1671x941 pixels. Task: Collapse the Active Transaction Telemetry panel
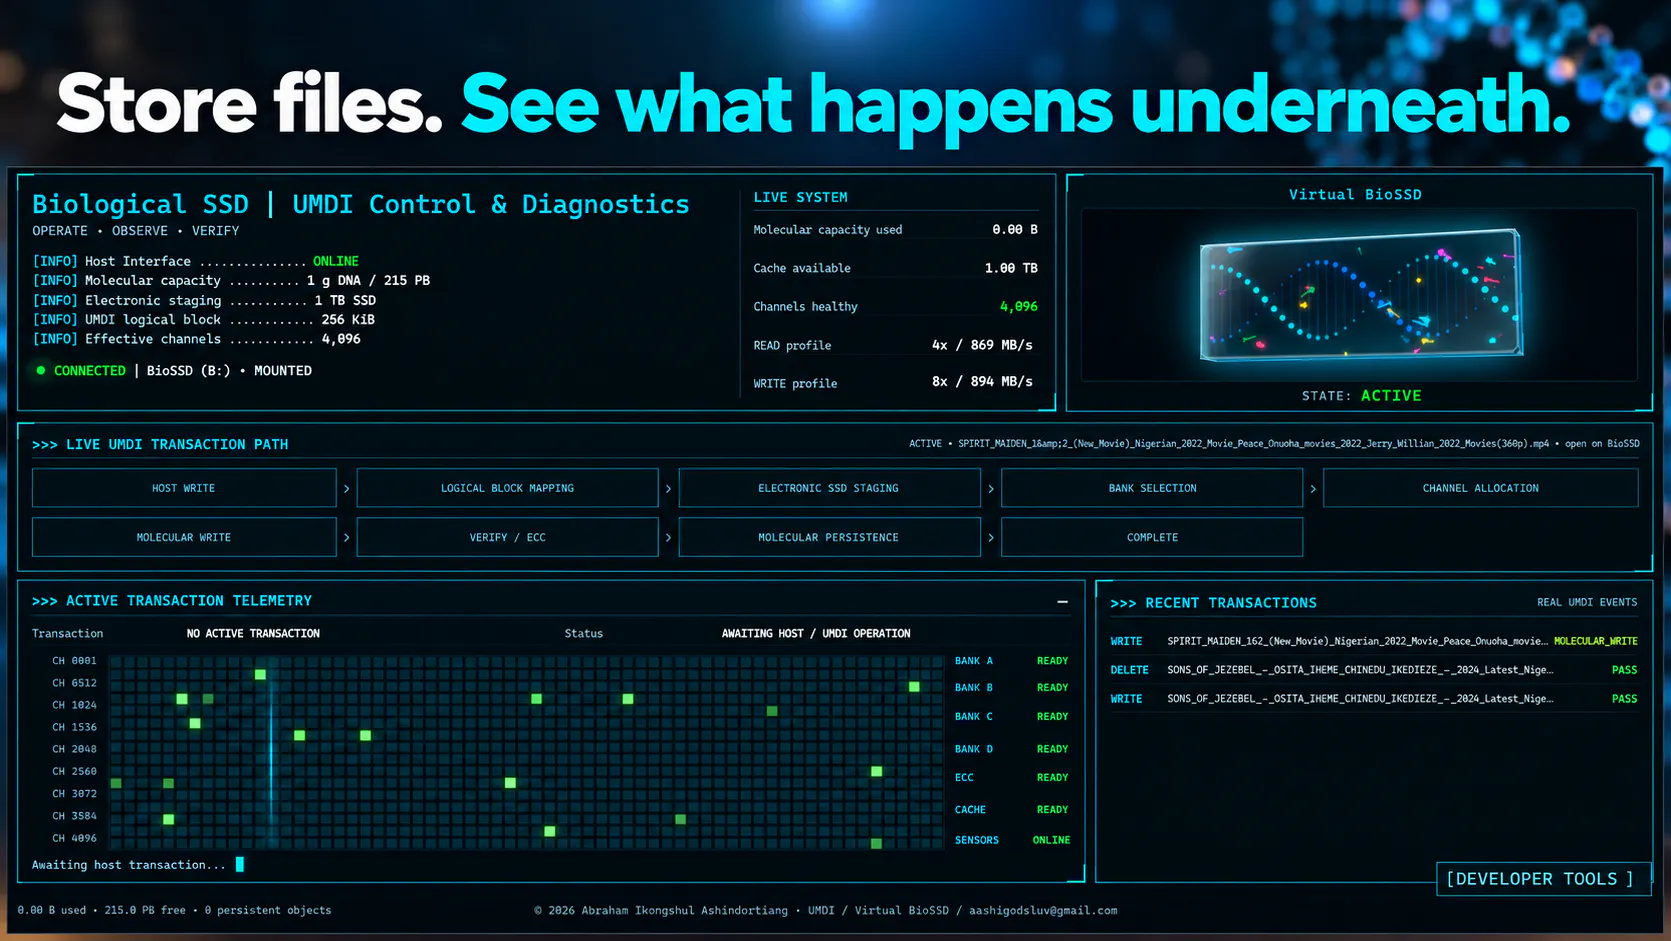(x=1062, y=602)
